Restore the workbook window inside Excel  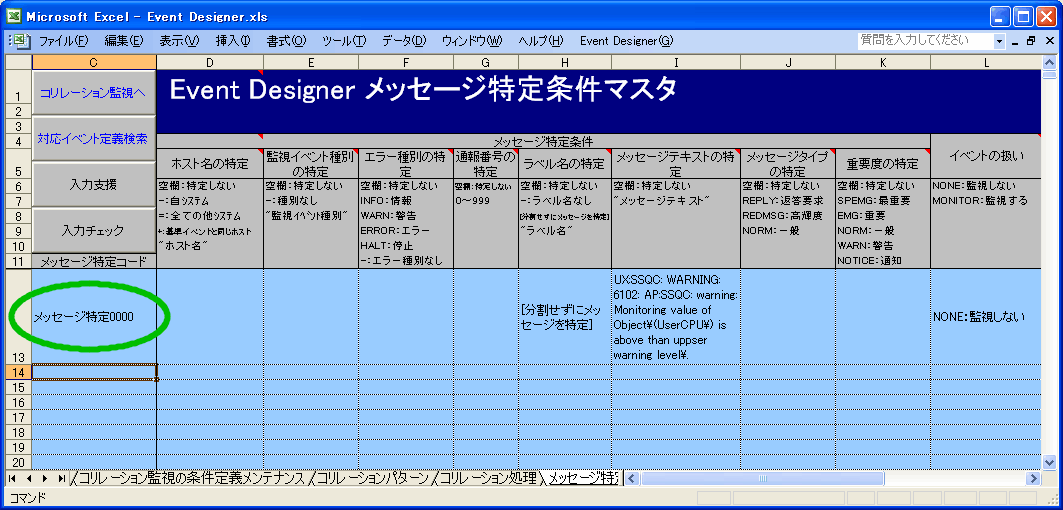point(1030,41)
